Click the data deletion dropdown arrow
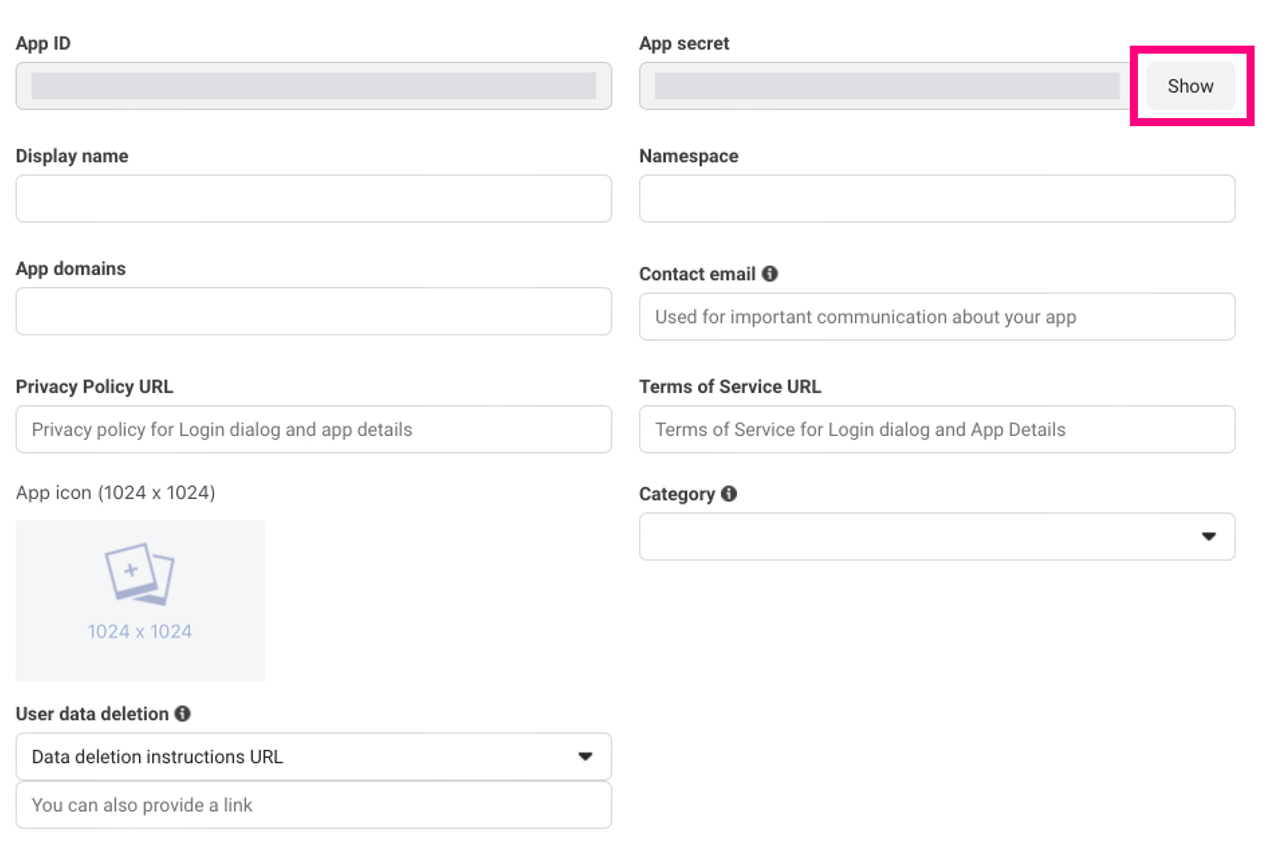 586,757
